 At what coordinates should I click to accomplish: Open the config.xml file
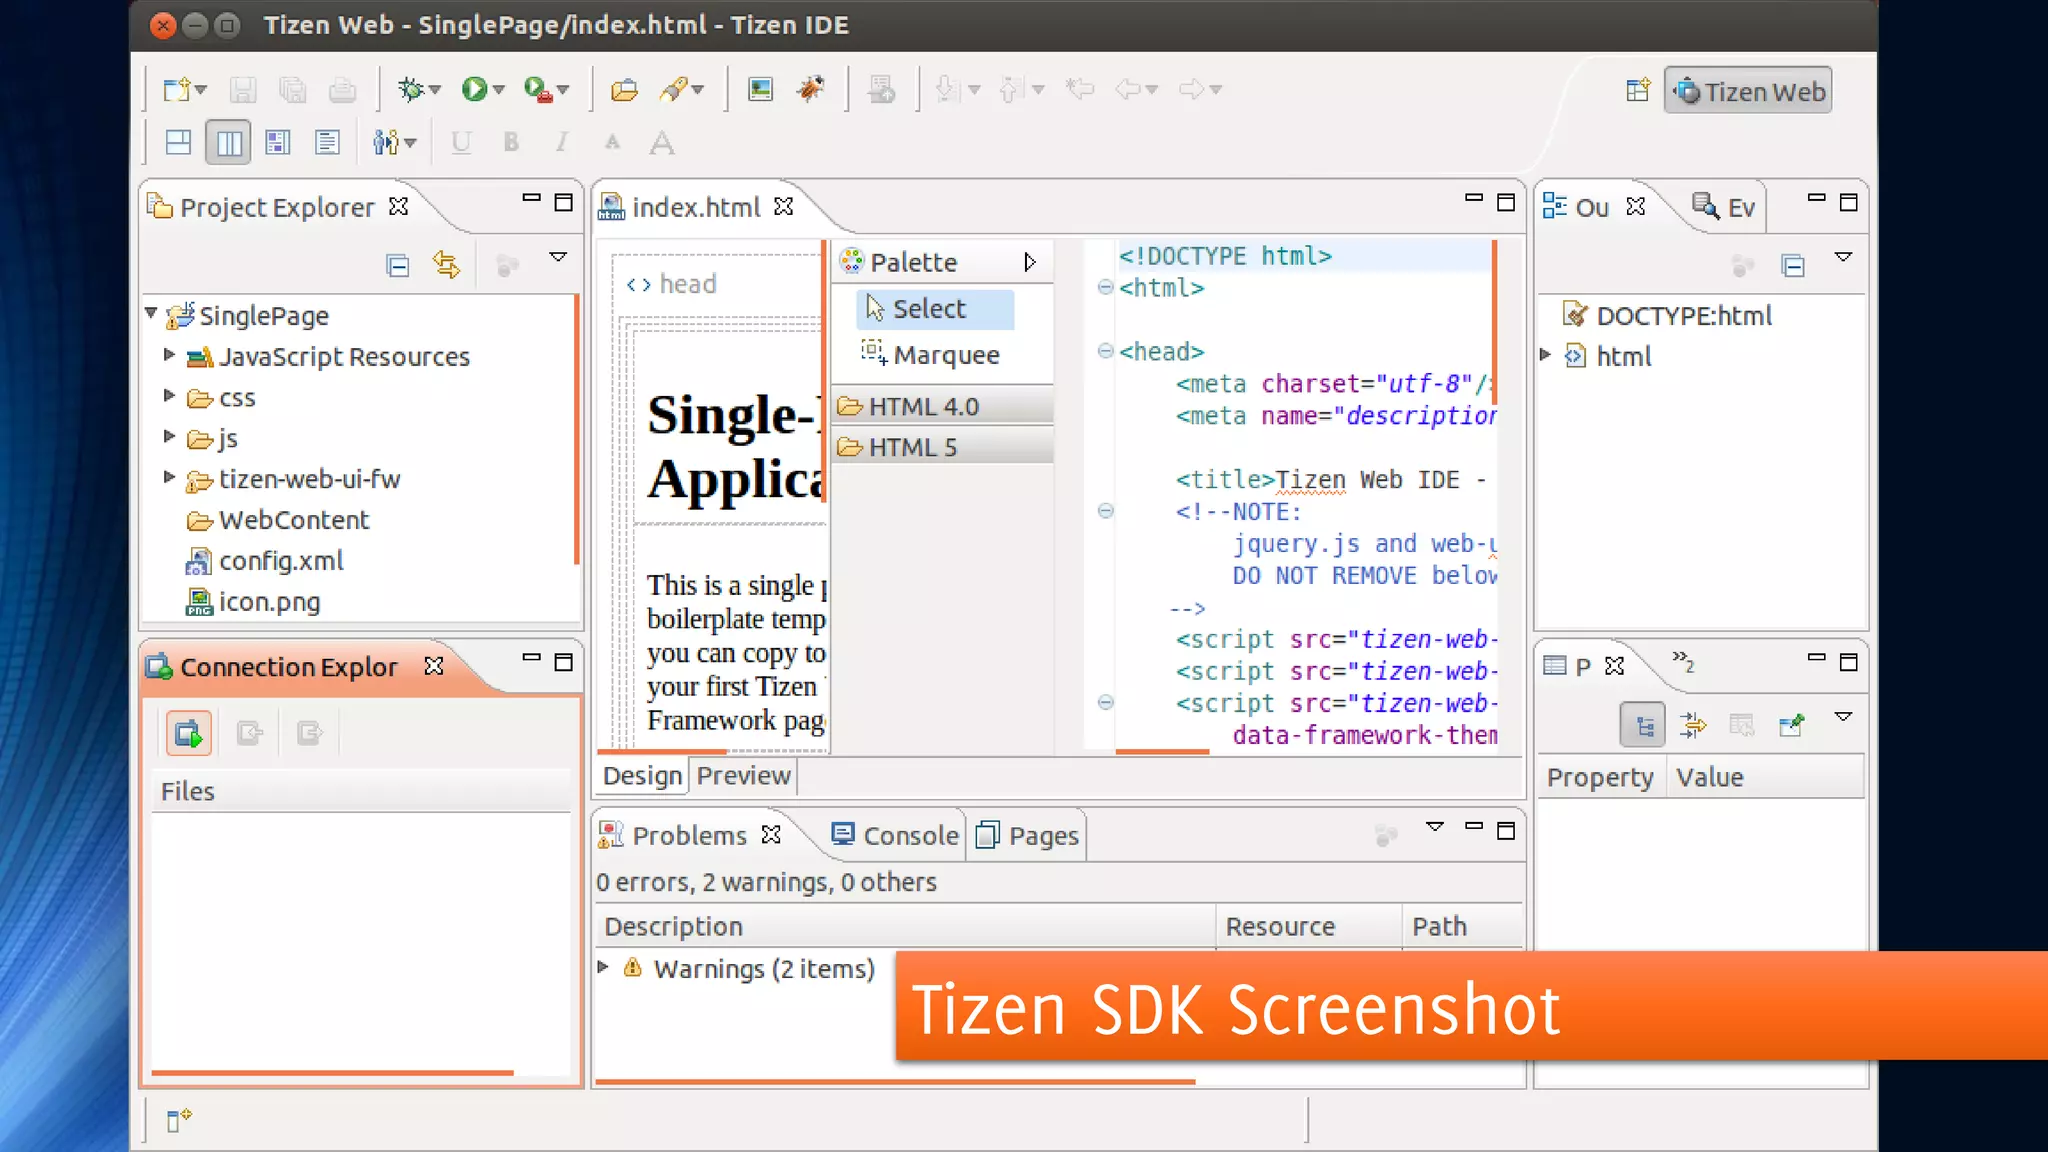(x=280, y=561)
